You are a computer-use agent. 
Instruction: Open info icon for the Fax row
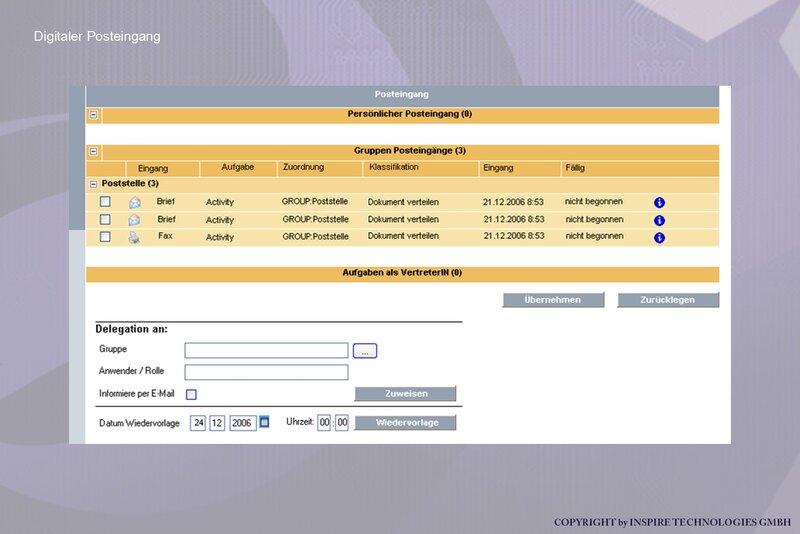[x=659, y=238]
